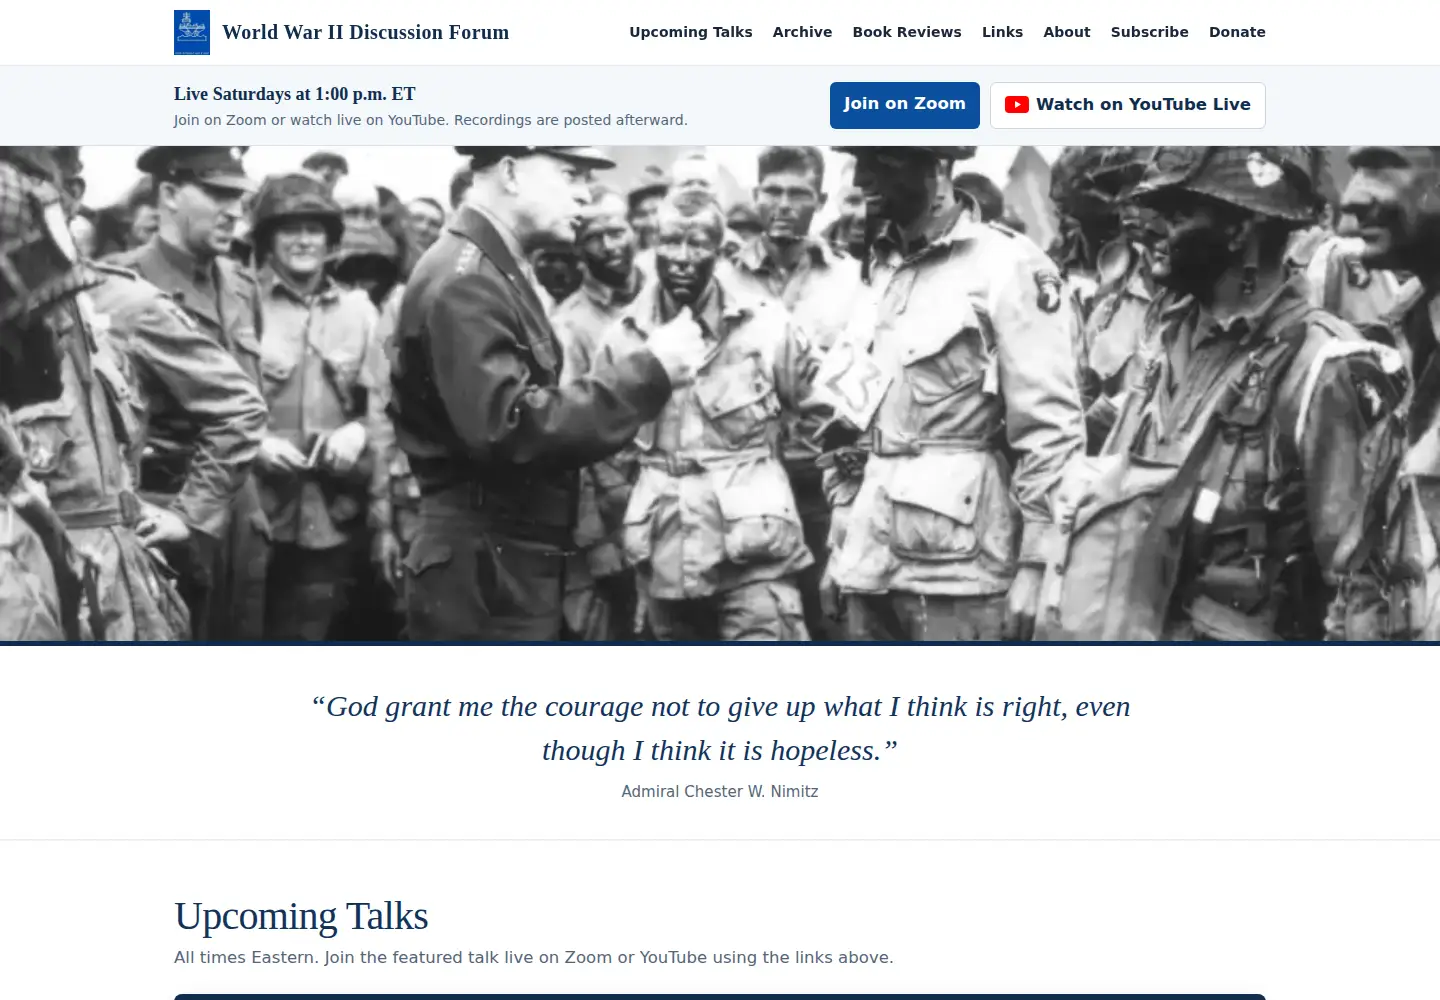
Task: Visit the About page
Action: (x=1067, y=32)
